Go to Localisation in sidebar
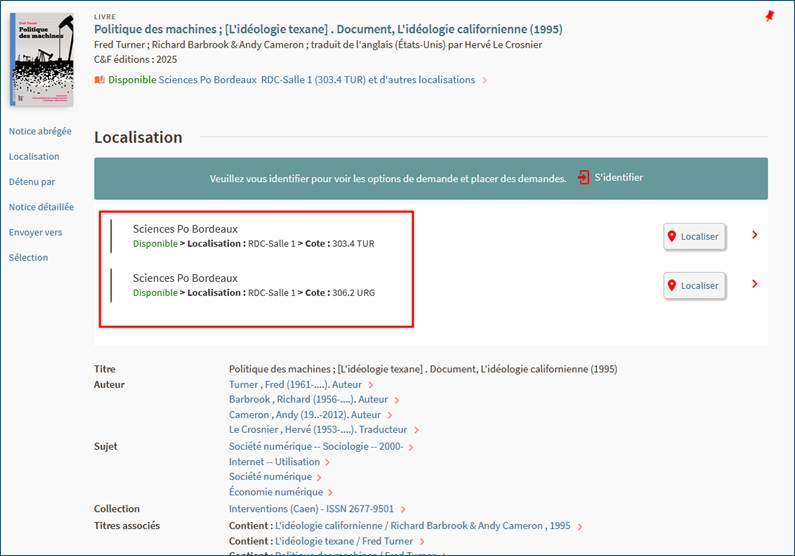 coord(34,156)
